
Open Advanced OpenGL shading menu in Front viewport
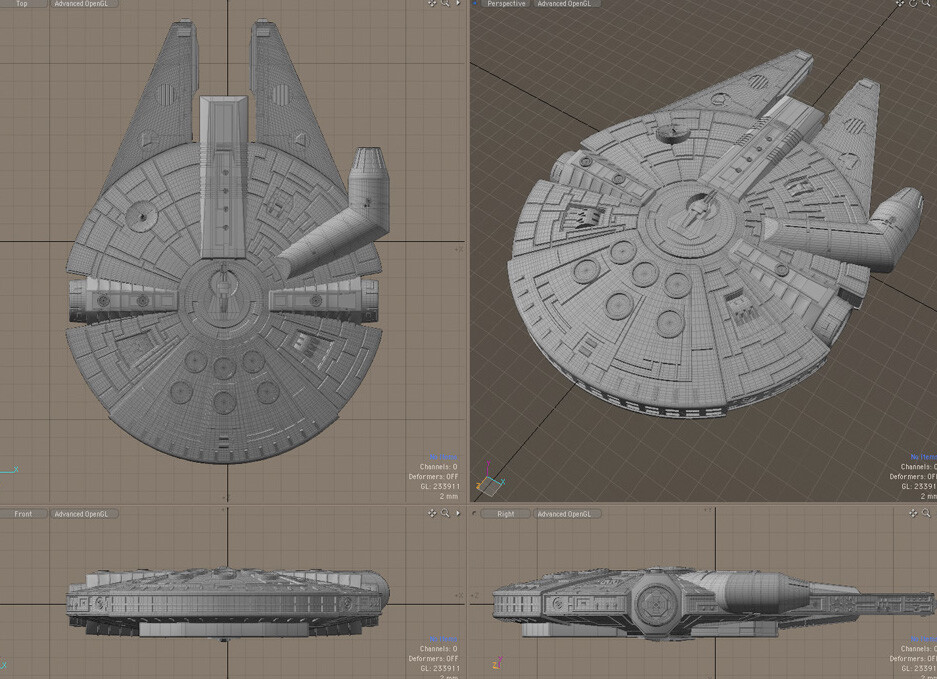pos(83,513)
